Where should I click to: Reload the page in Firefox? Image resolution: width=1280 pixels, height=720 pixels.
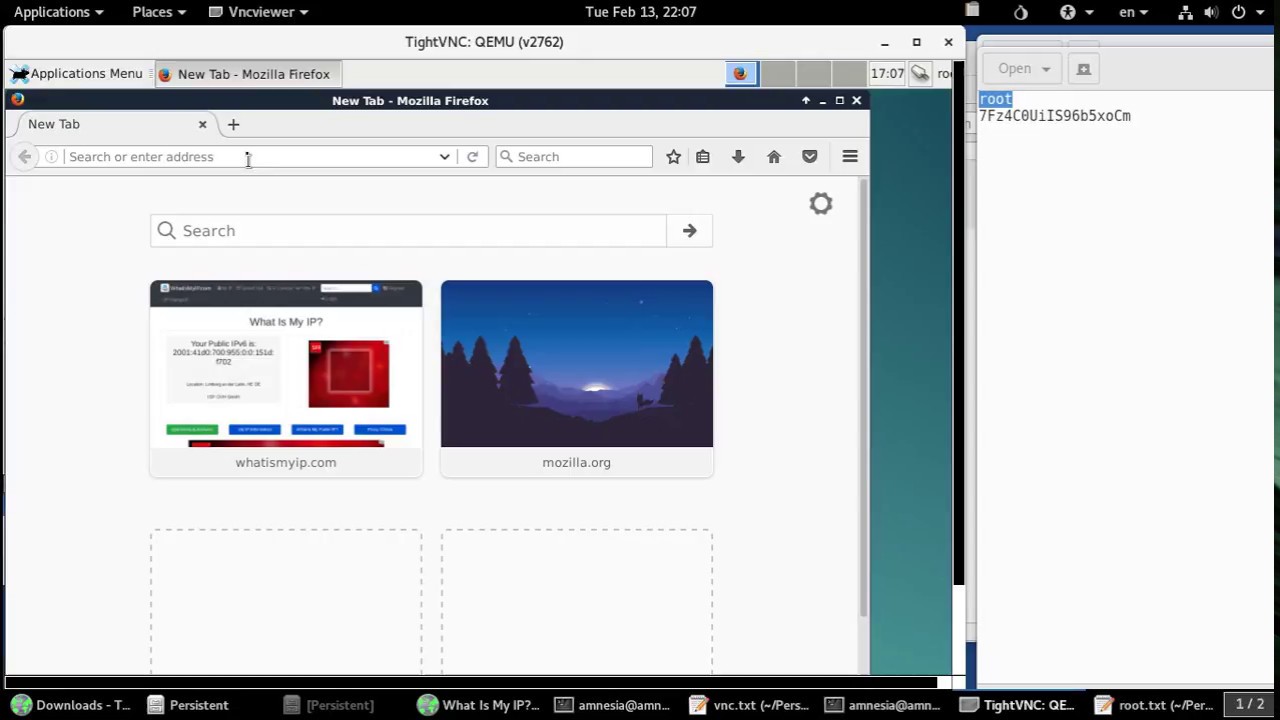(472, 157)
